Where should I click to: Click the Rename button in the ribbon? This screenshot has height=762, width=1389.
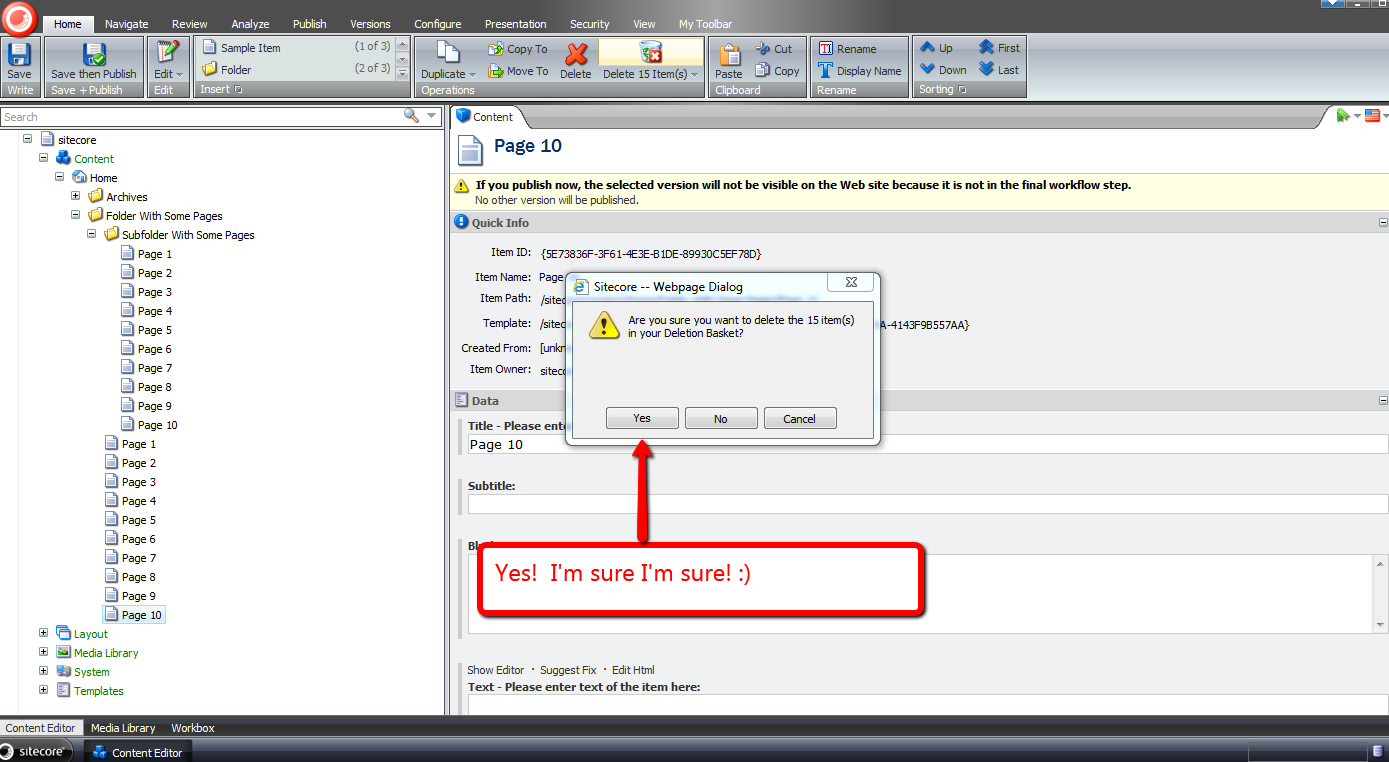[x=847, y=49]
